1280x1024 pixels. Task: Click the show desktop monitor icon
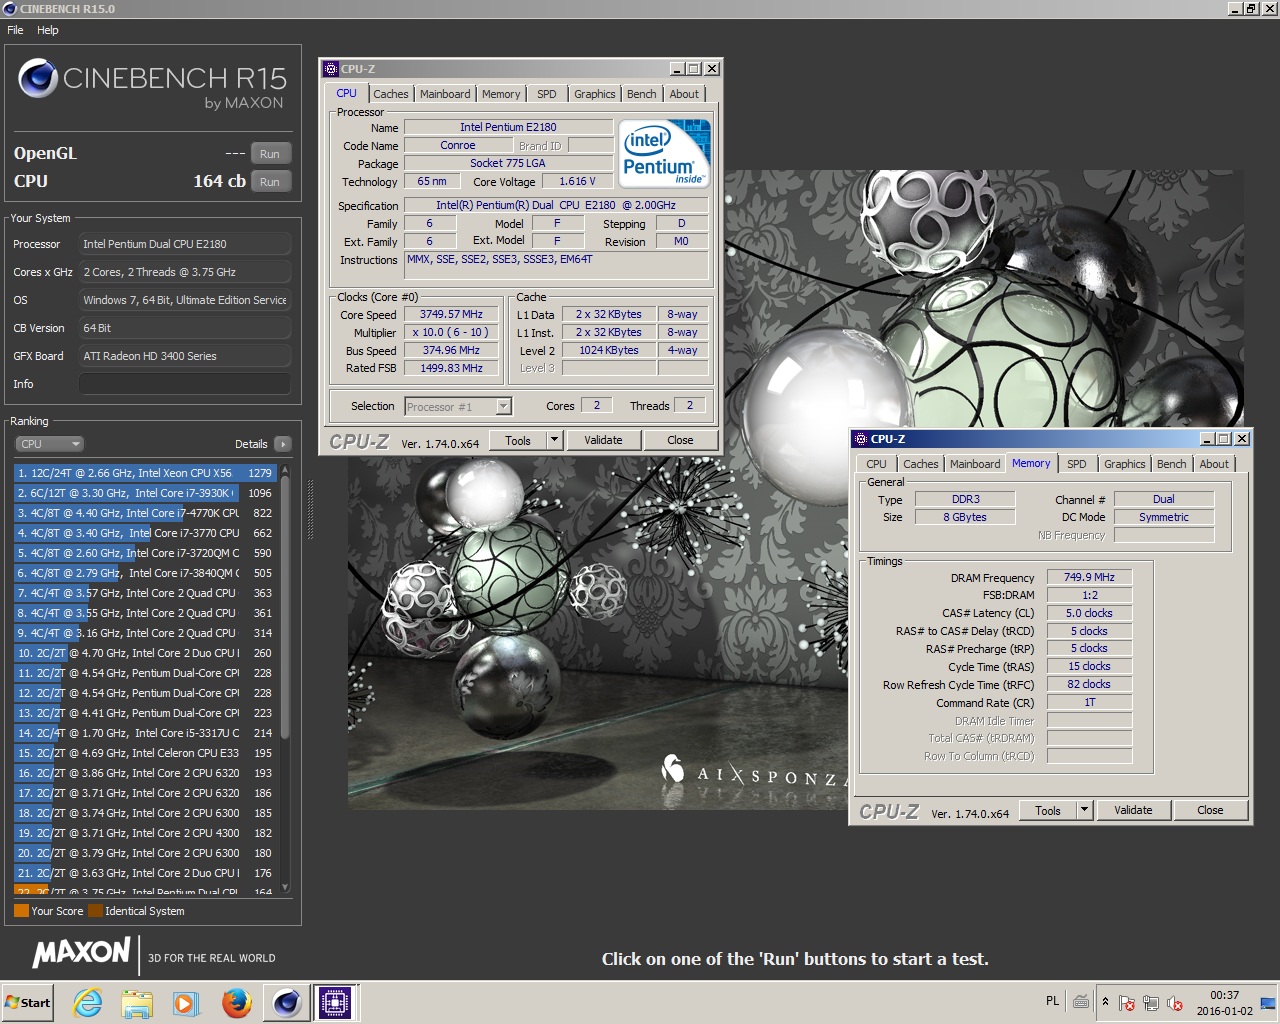tap(1268, 1003)
